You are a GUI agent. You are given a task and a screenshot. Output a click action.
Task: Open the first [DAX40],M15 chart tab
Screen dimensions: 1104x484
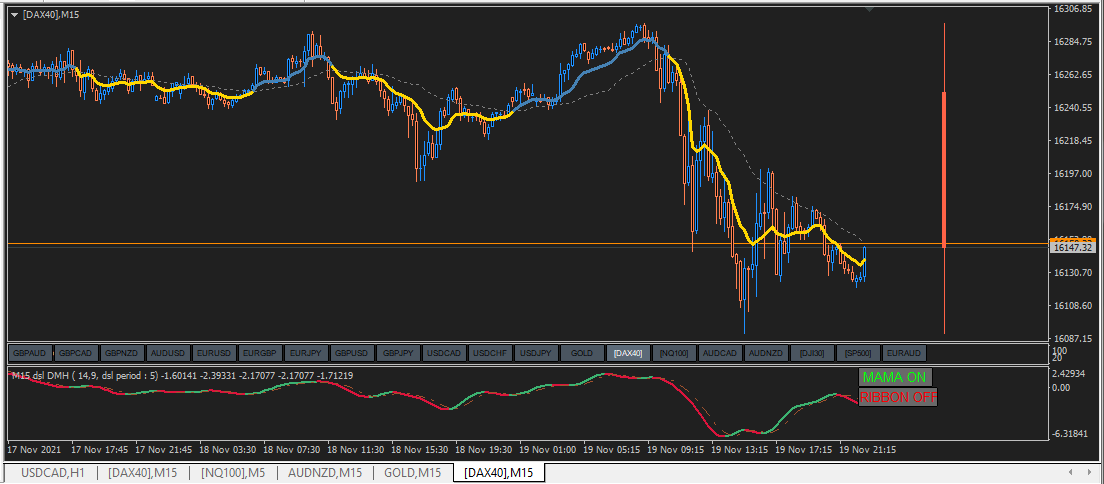[142, 473]
